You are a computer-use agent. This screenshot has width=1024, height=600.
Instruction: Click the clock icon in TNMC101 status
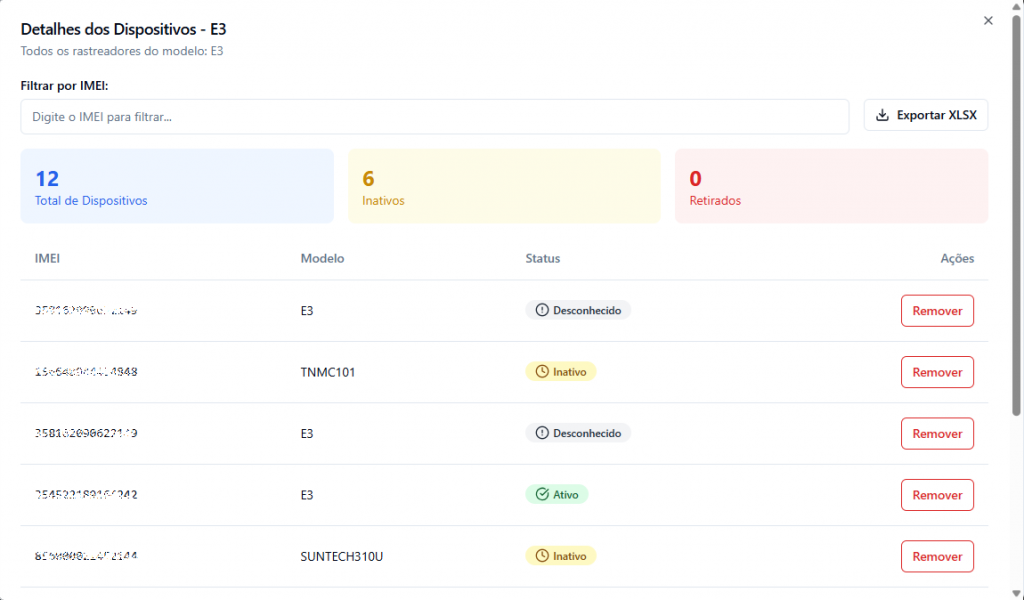coord(542,371)
